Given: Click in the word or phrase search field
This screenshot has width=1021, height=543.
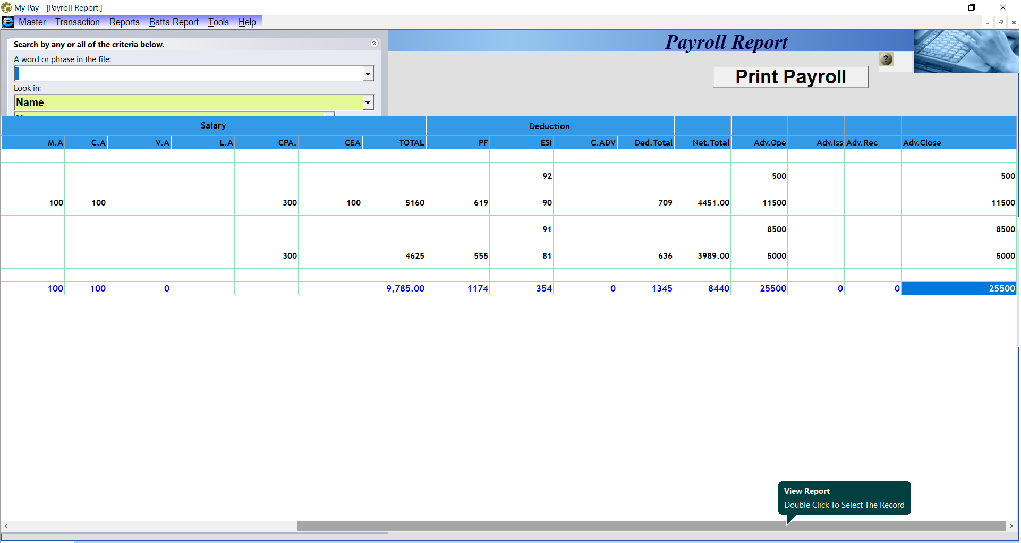Looking at the screenshot, I should click(x=190, y=74).
